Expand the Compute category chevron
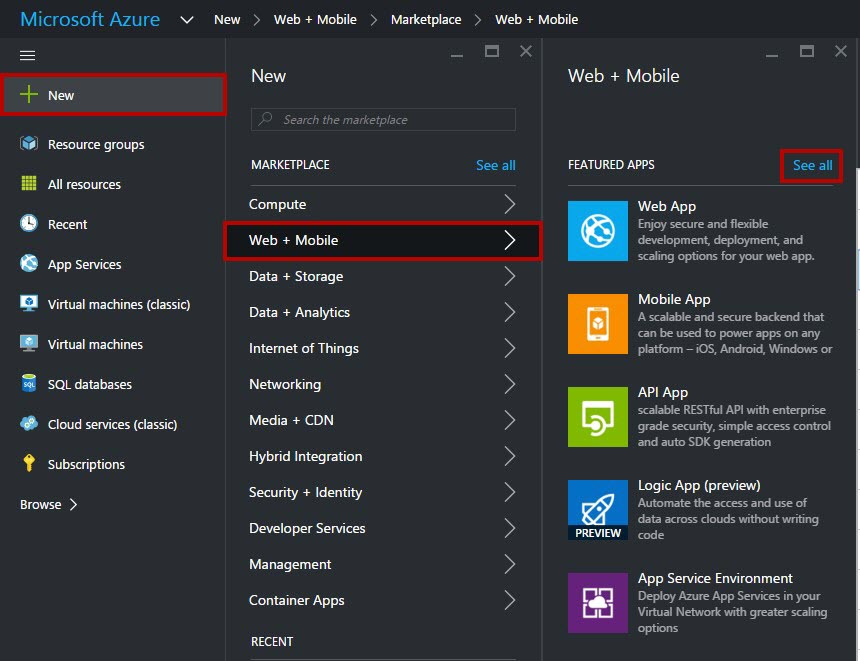The image size is (860, 661). [x=510, y=204]
